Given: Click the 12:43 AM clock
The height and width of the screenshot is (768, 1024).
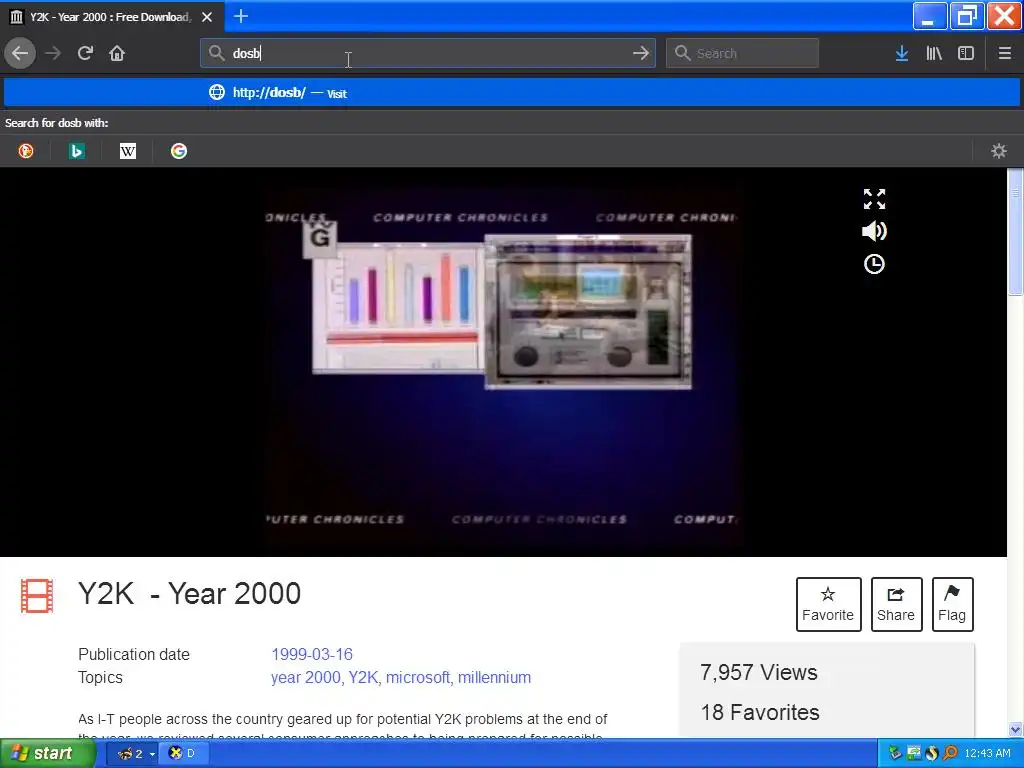Looking at the screenshot, I should [x=987, y=754].
